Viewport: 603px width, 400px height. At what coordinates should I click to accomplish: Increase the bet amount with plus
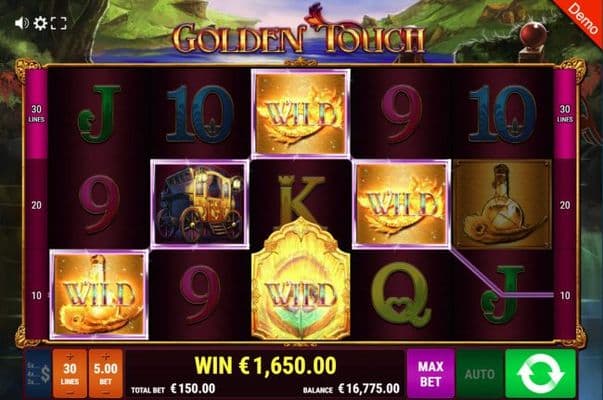[105, 356]
